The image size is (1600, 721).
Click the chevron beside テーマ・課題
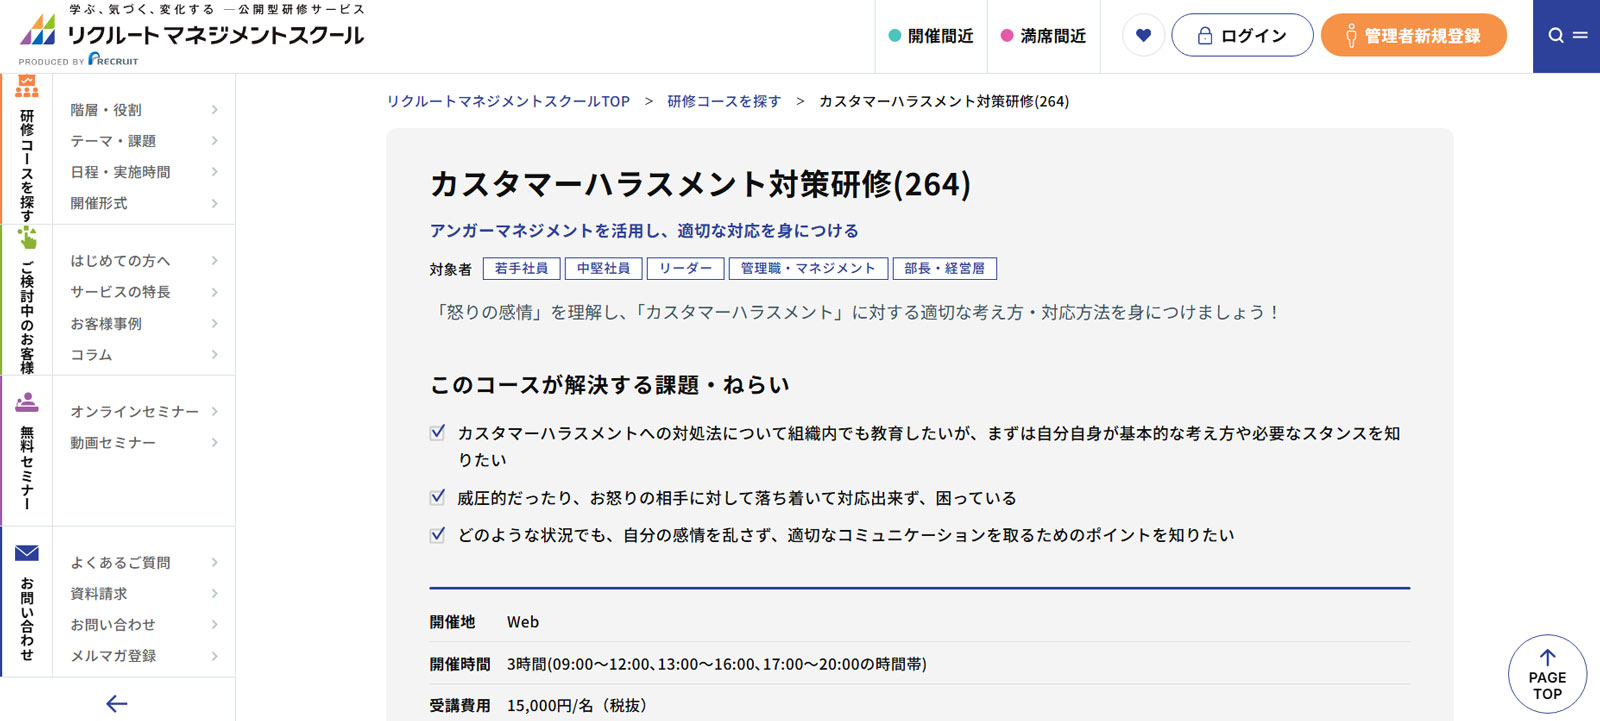(215, 141)
